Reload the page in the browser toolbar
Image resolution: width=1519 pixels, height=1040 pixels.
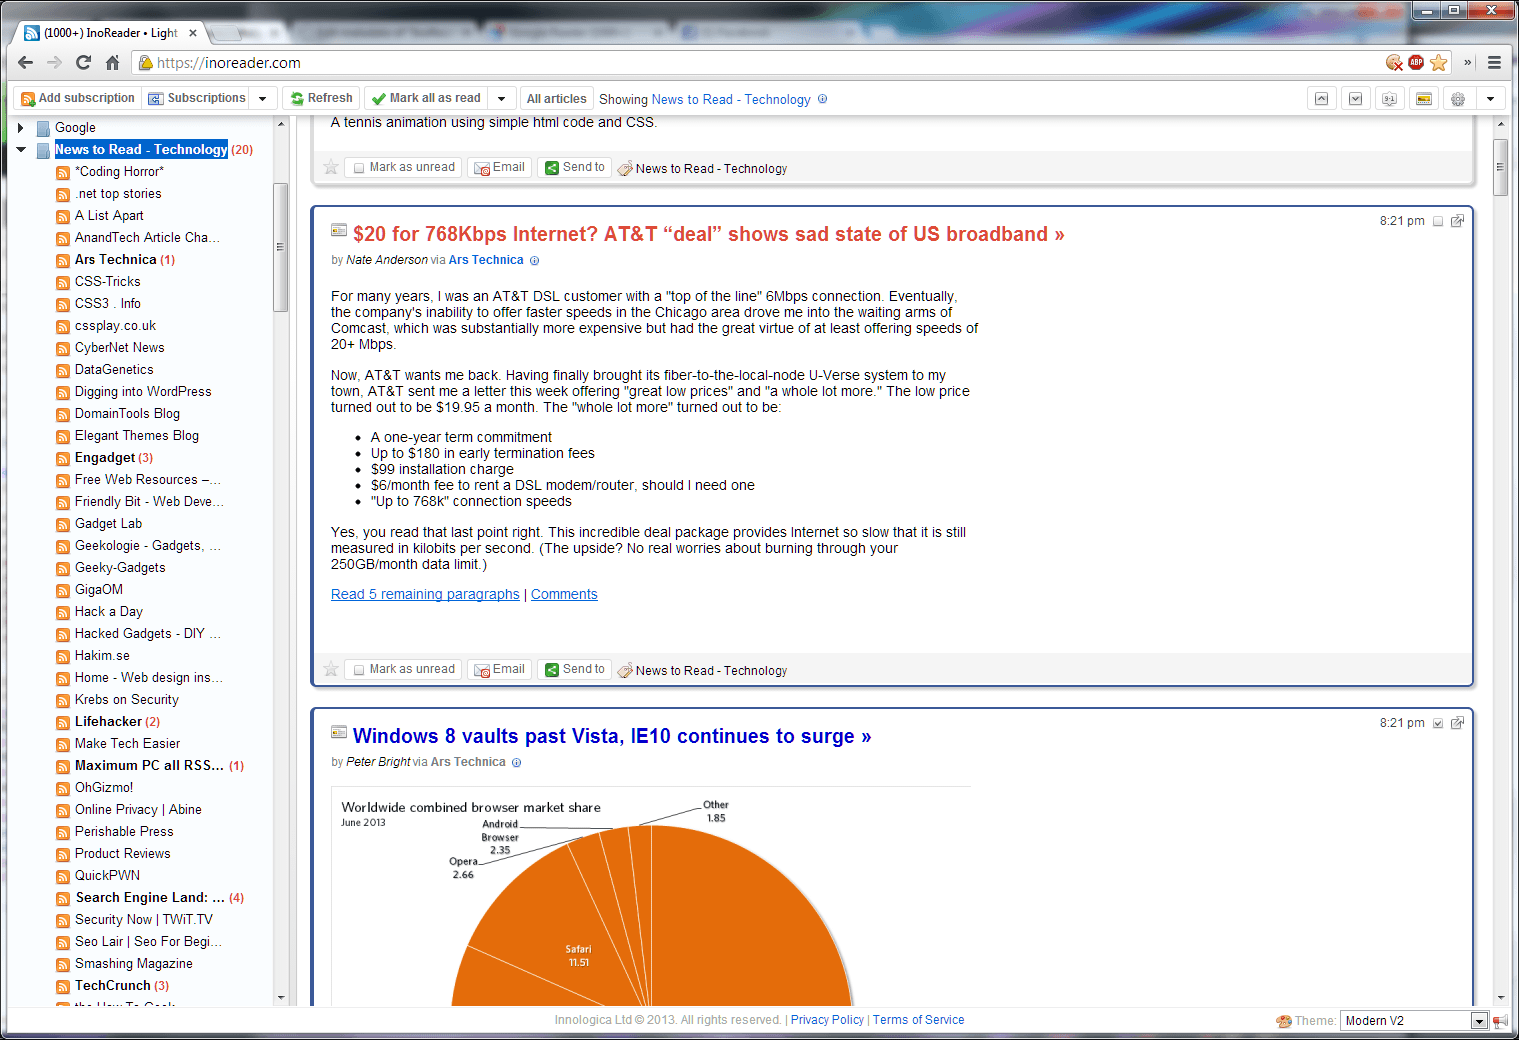point(84,62)
